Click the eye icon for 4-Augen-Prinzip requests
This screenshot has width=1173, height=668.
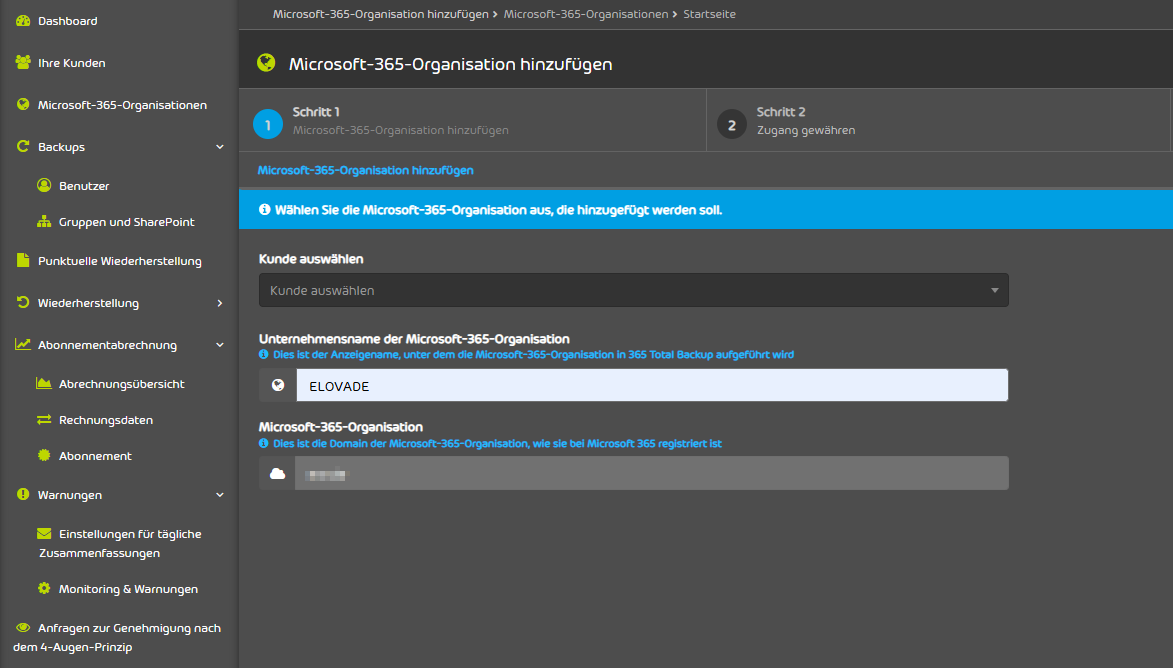click(23, 628)
